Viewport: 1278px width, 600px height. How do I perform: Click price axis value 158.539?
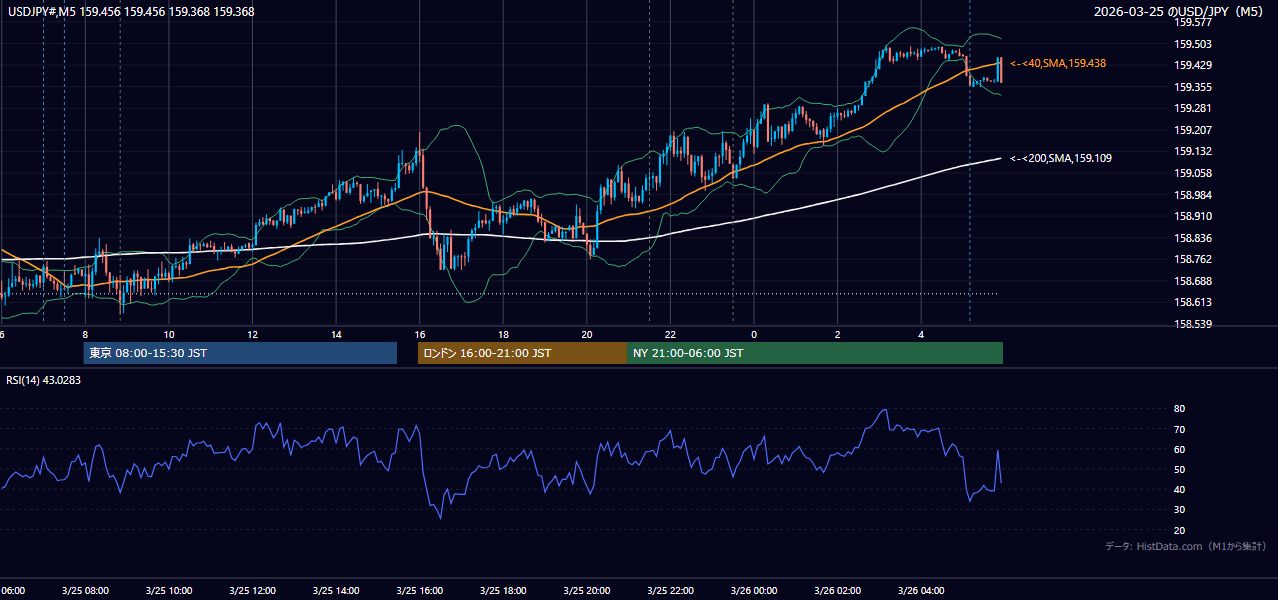click(1193, 324)
